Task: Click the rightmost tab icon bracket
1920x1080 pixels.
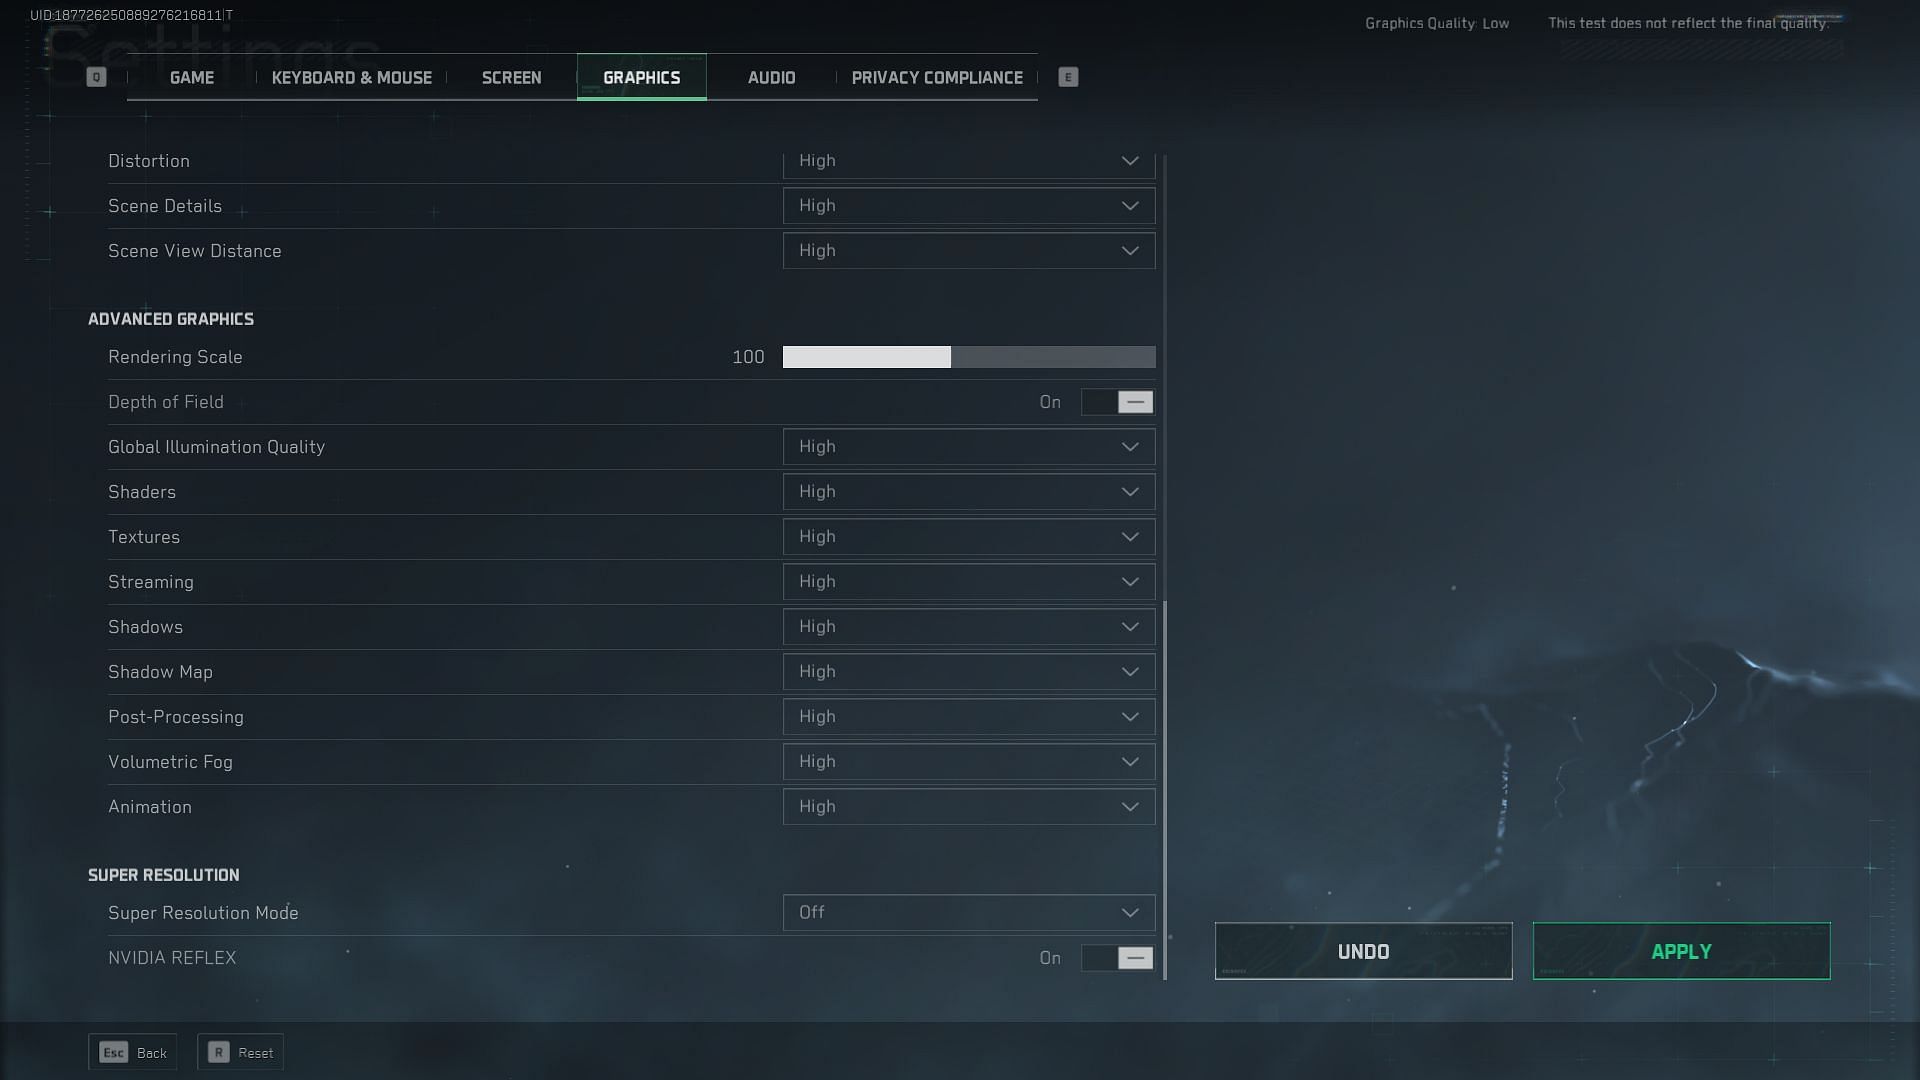Action: click(1068, 76)
